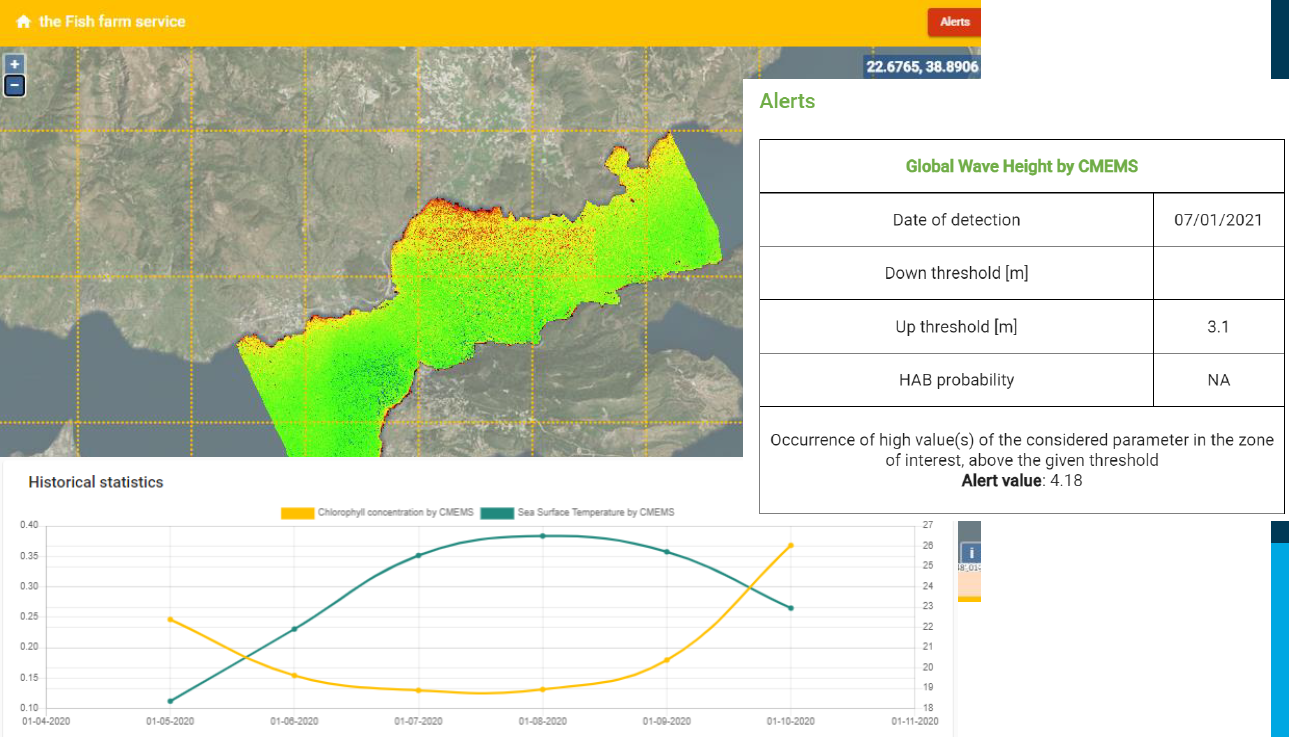Click 'the Fish farm service' title link
This screenshot has width=1289, height=737.
point(112,22)
